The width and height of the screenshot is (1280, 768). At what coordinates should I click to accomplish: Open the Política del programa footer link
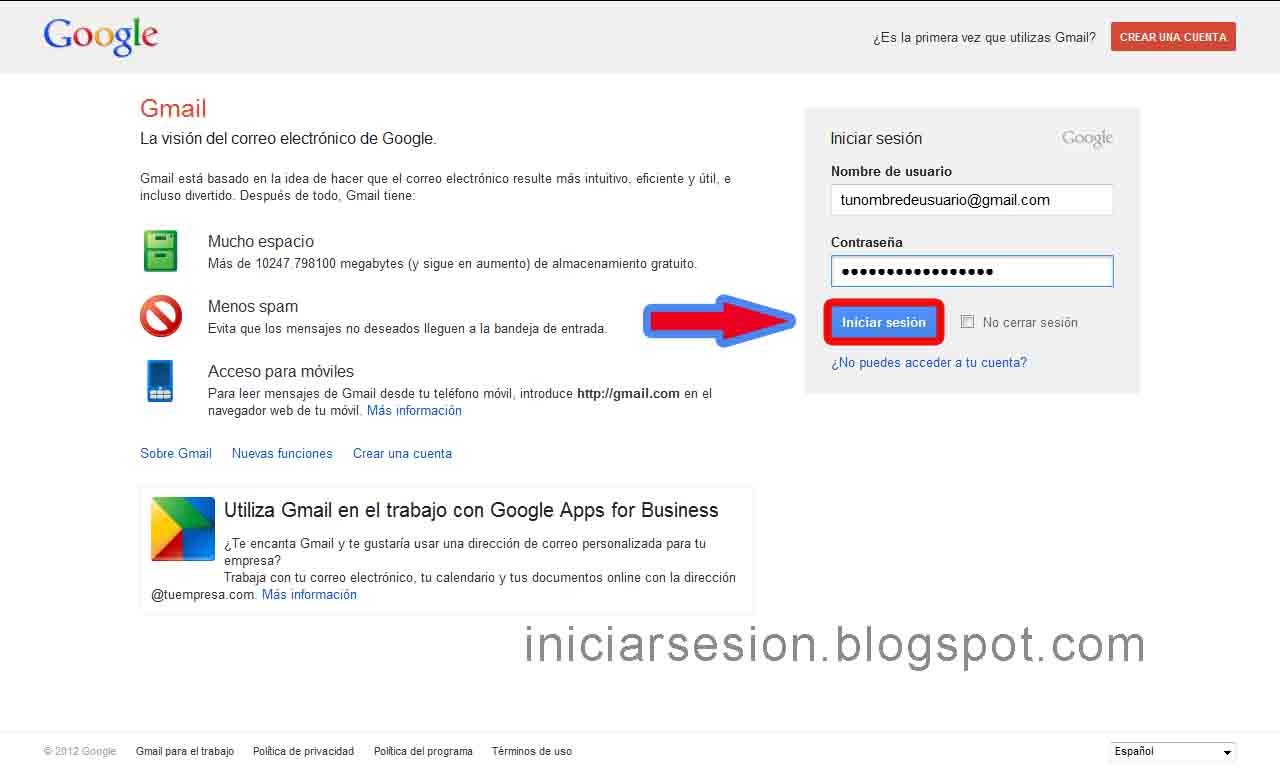(423, 751)
